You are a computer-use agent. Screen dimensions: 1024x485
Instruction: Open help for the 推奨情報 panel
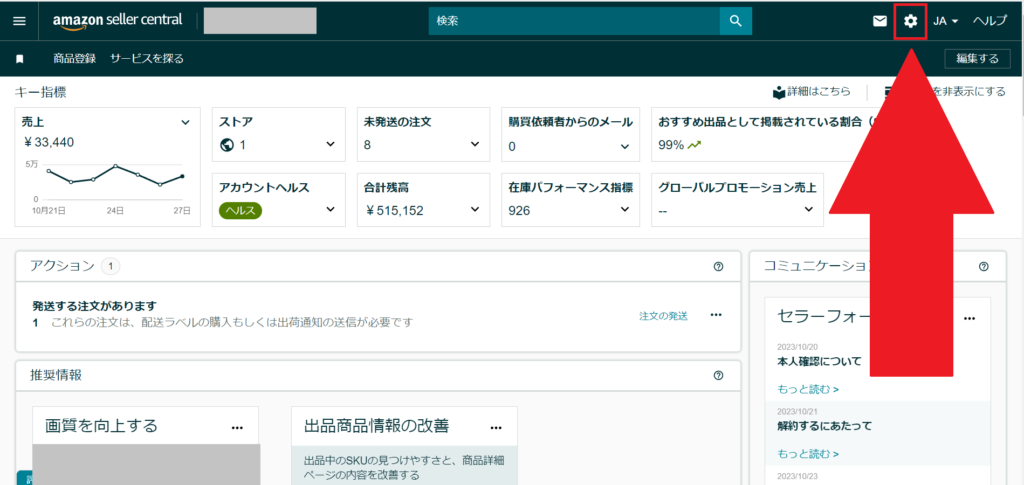pos(718,375)
